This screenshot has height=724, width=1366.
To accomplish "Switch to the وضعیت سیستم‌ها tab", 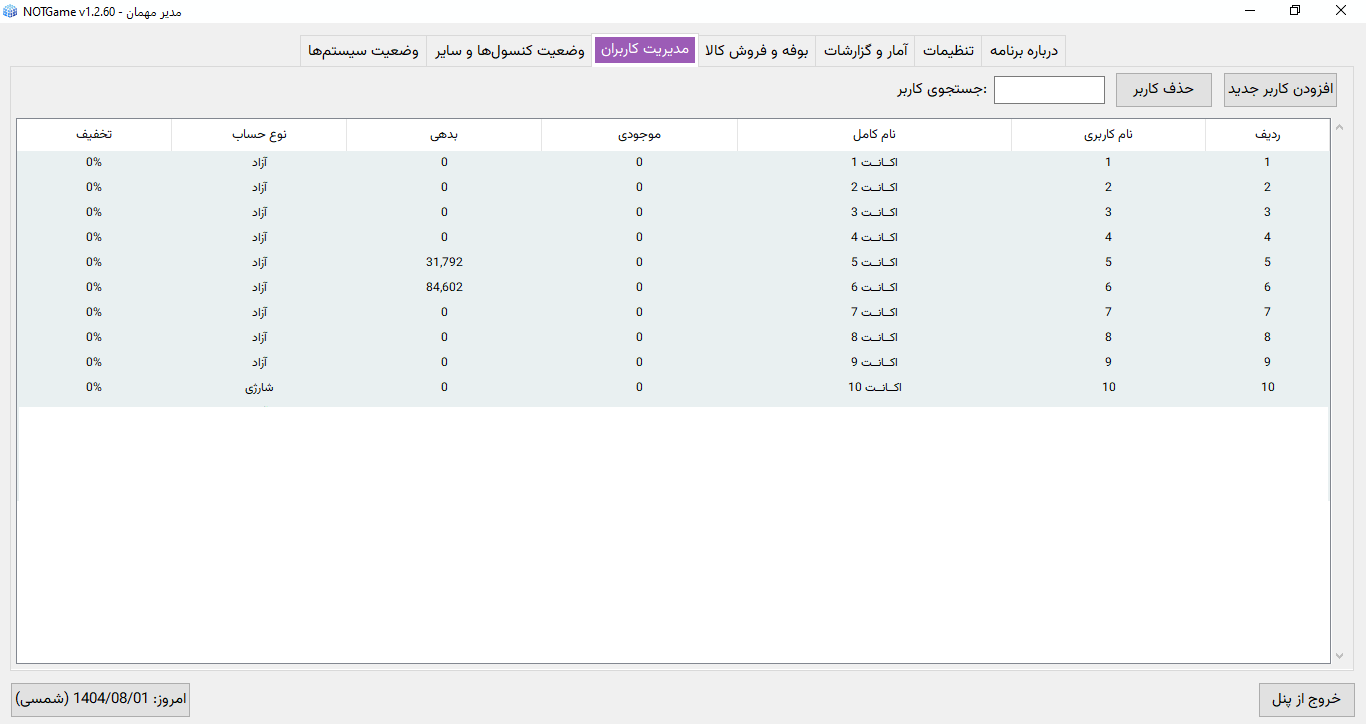I will tap(362, 50).
